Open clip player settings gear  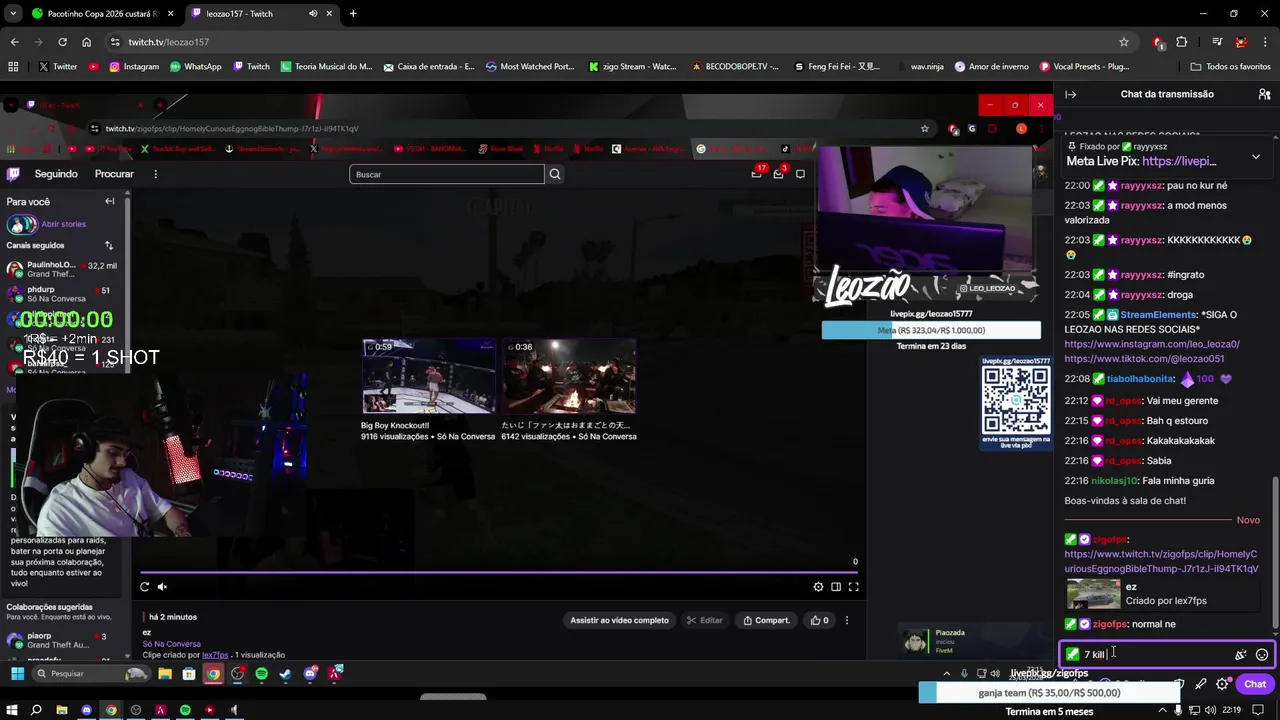pos(818,587)
